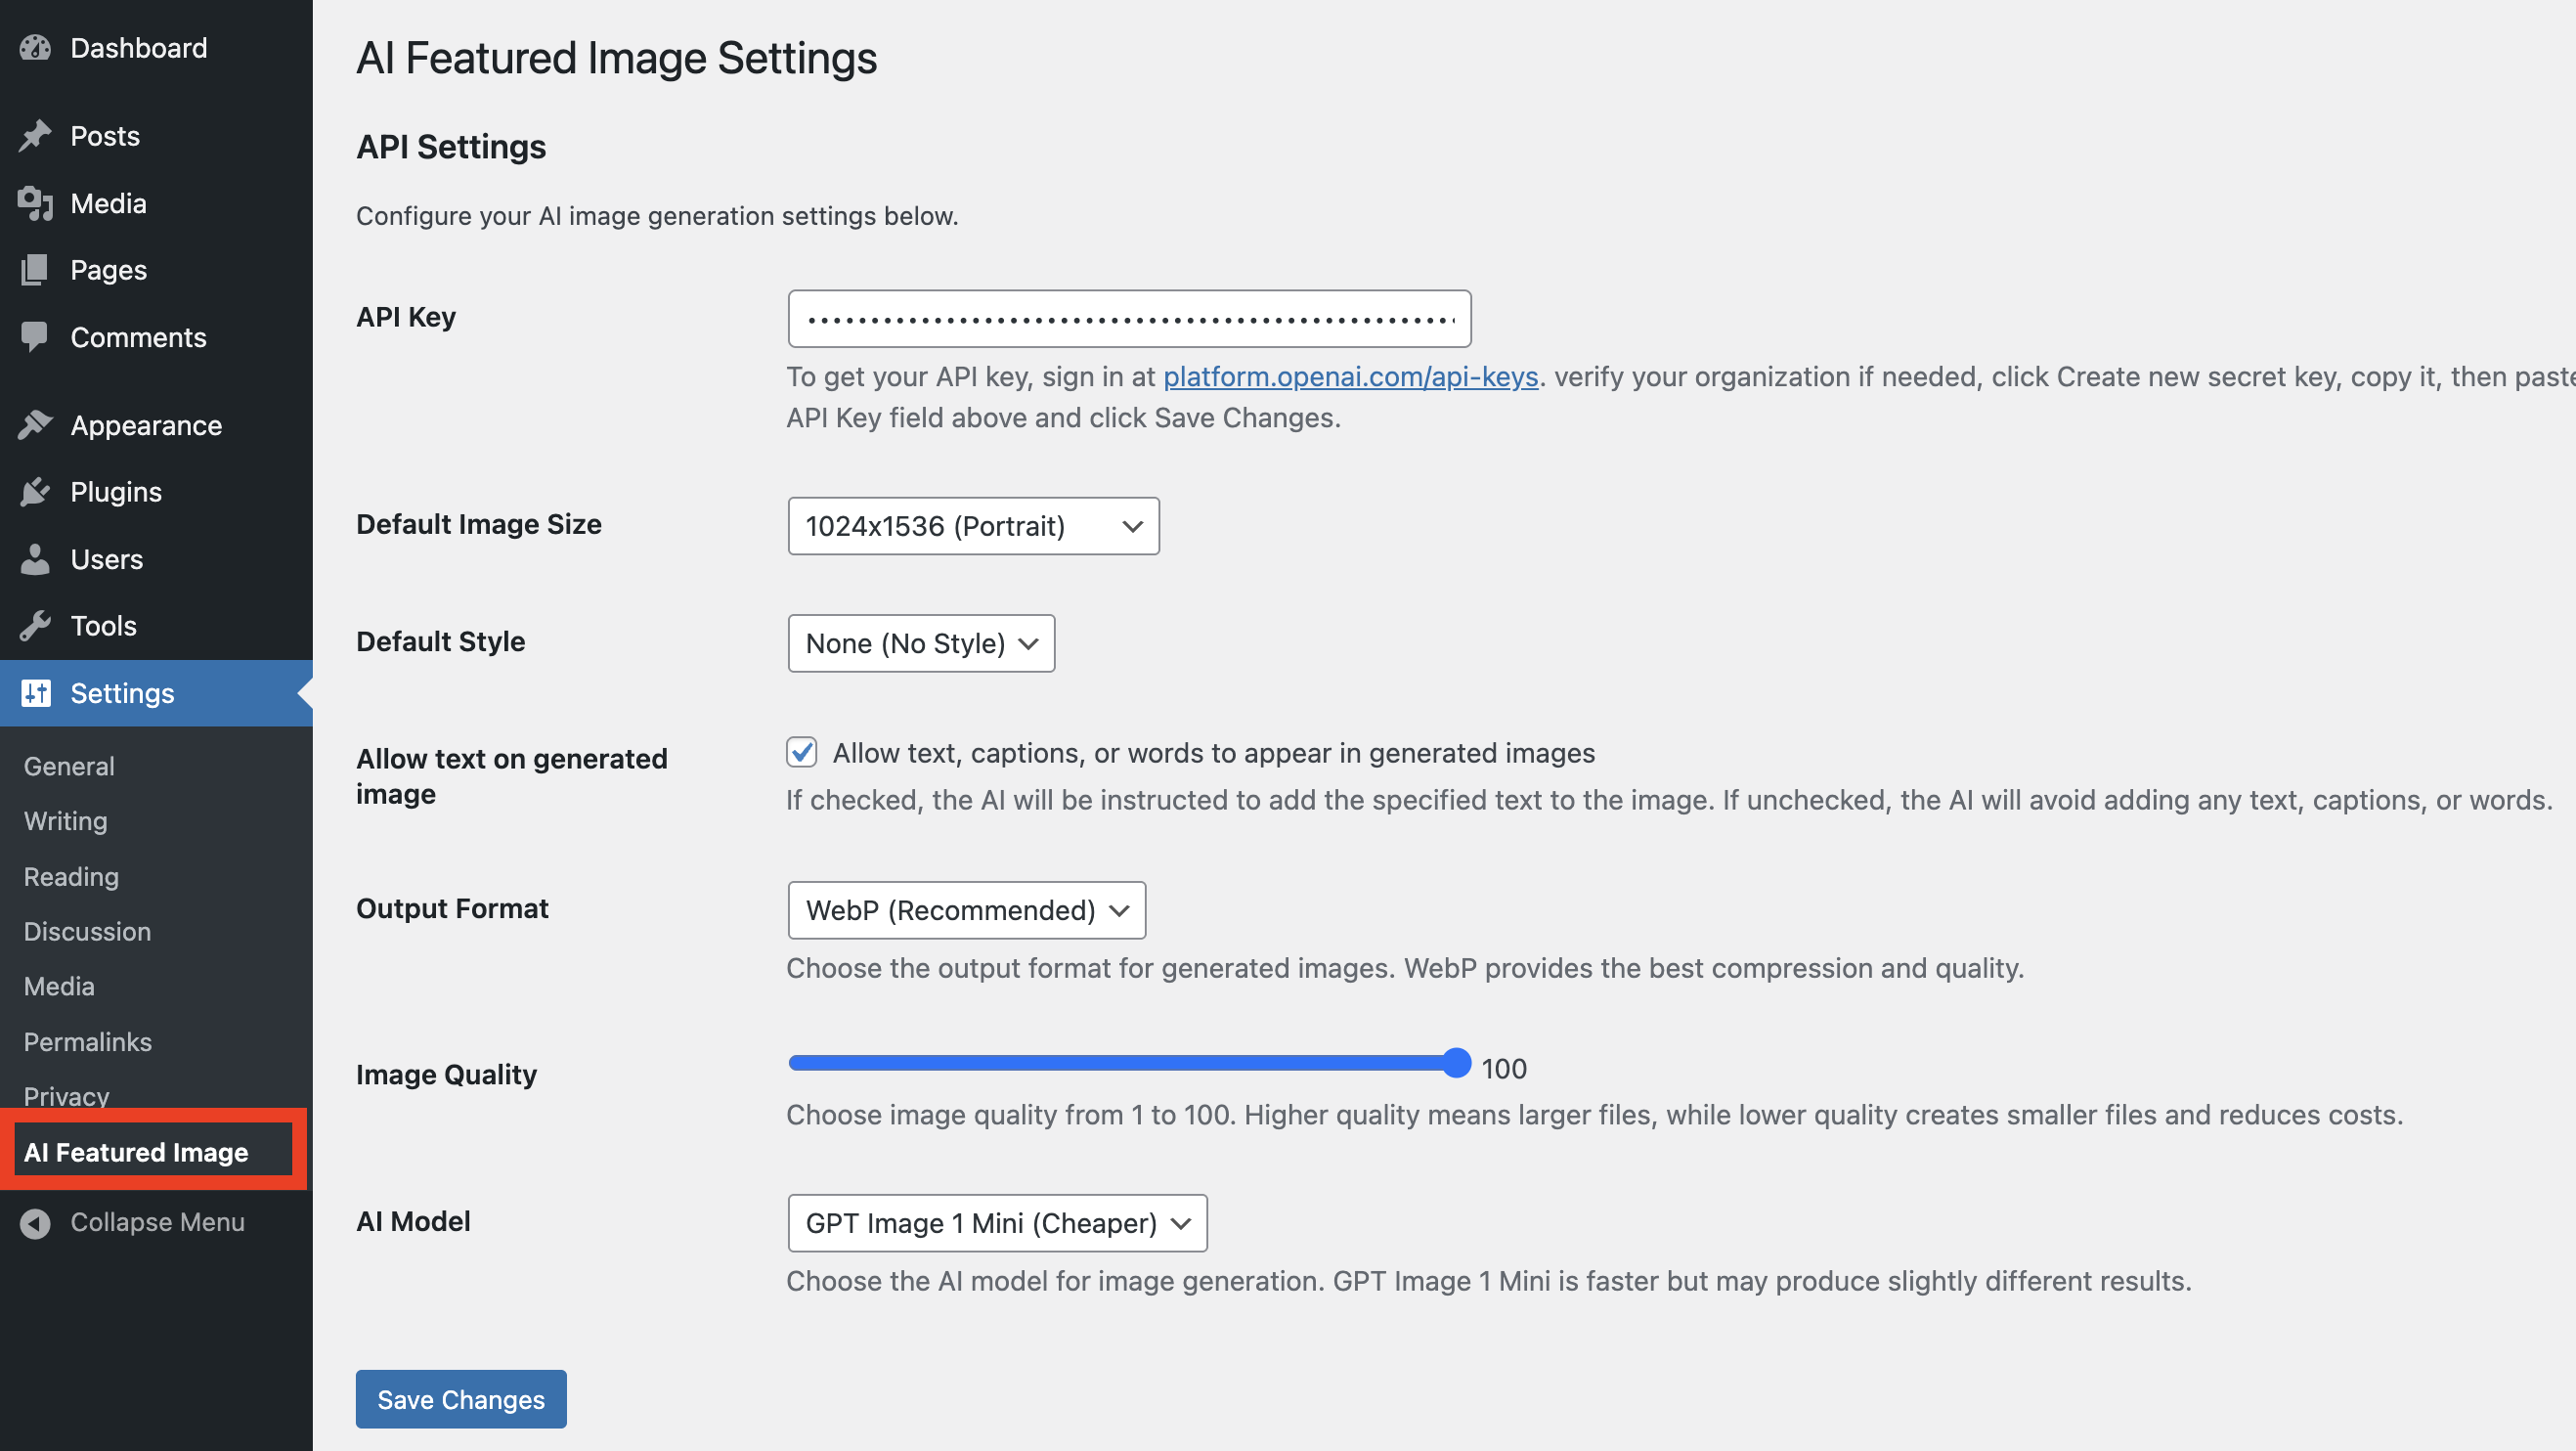Open the Permalinks settings submenu
This screenshot has width=2576, height=1451.
point(88,1042)
